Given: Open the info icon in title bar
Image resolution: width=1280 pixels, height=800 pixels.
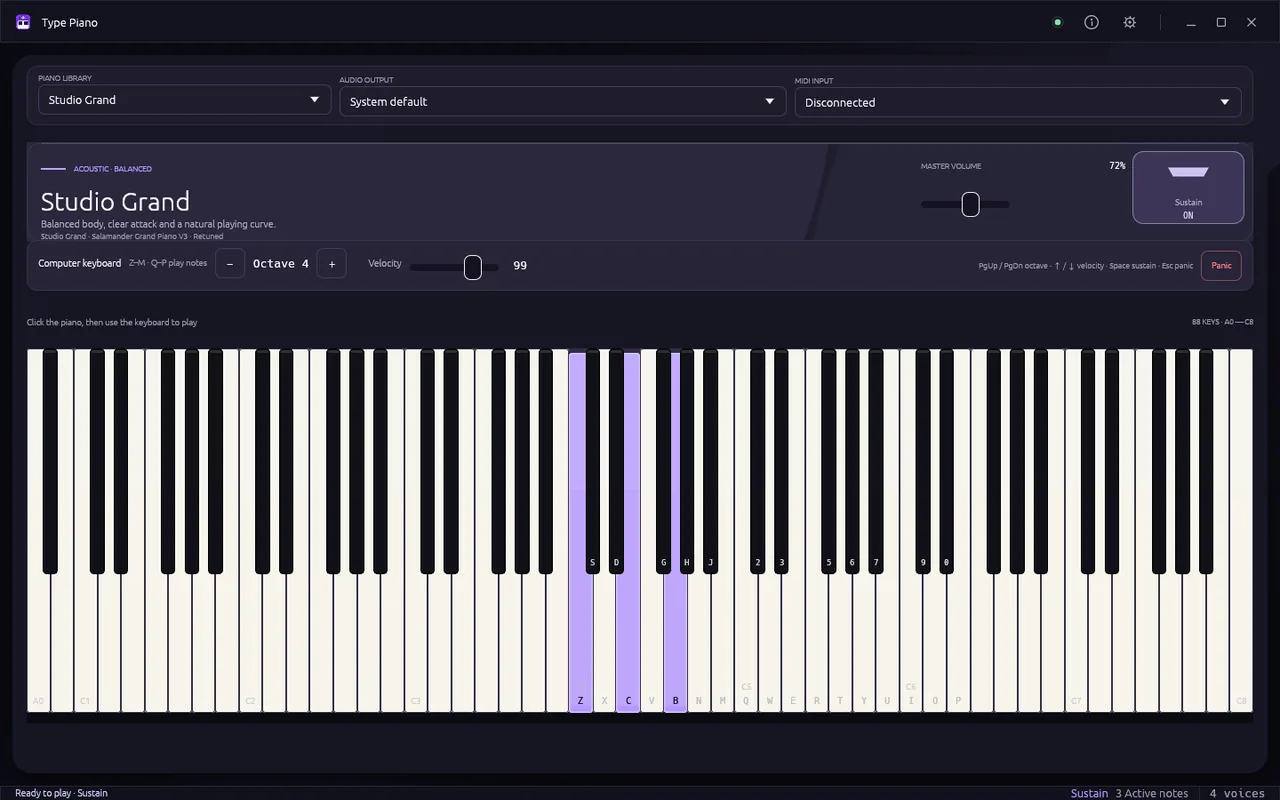Looking at the screenshot, I should [x=1092, y=22].
